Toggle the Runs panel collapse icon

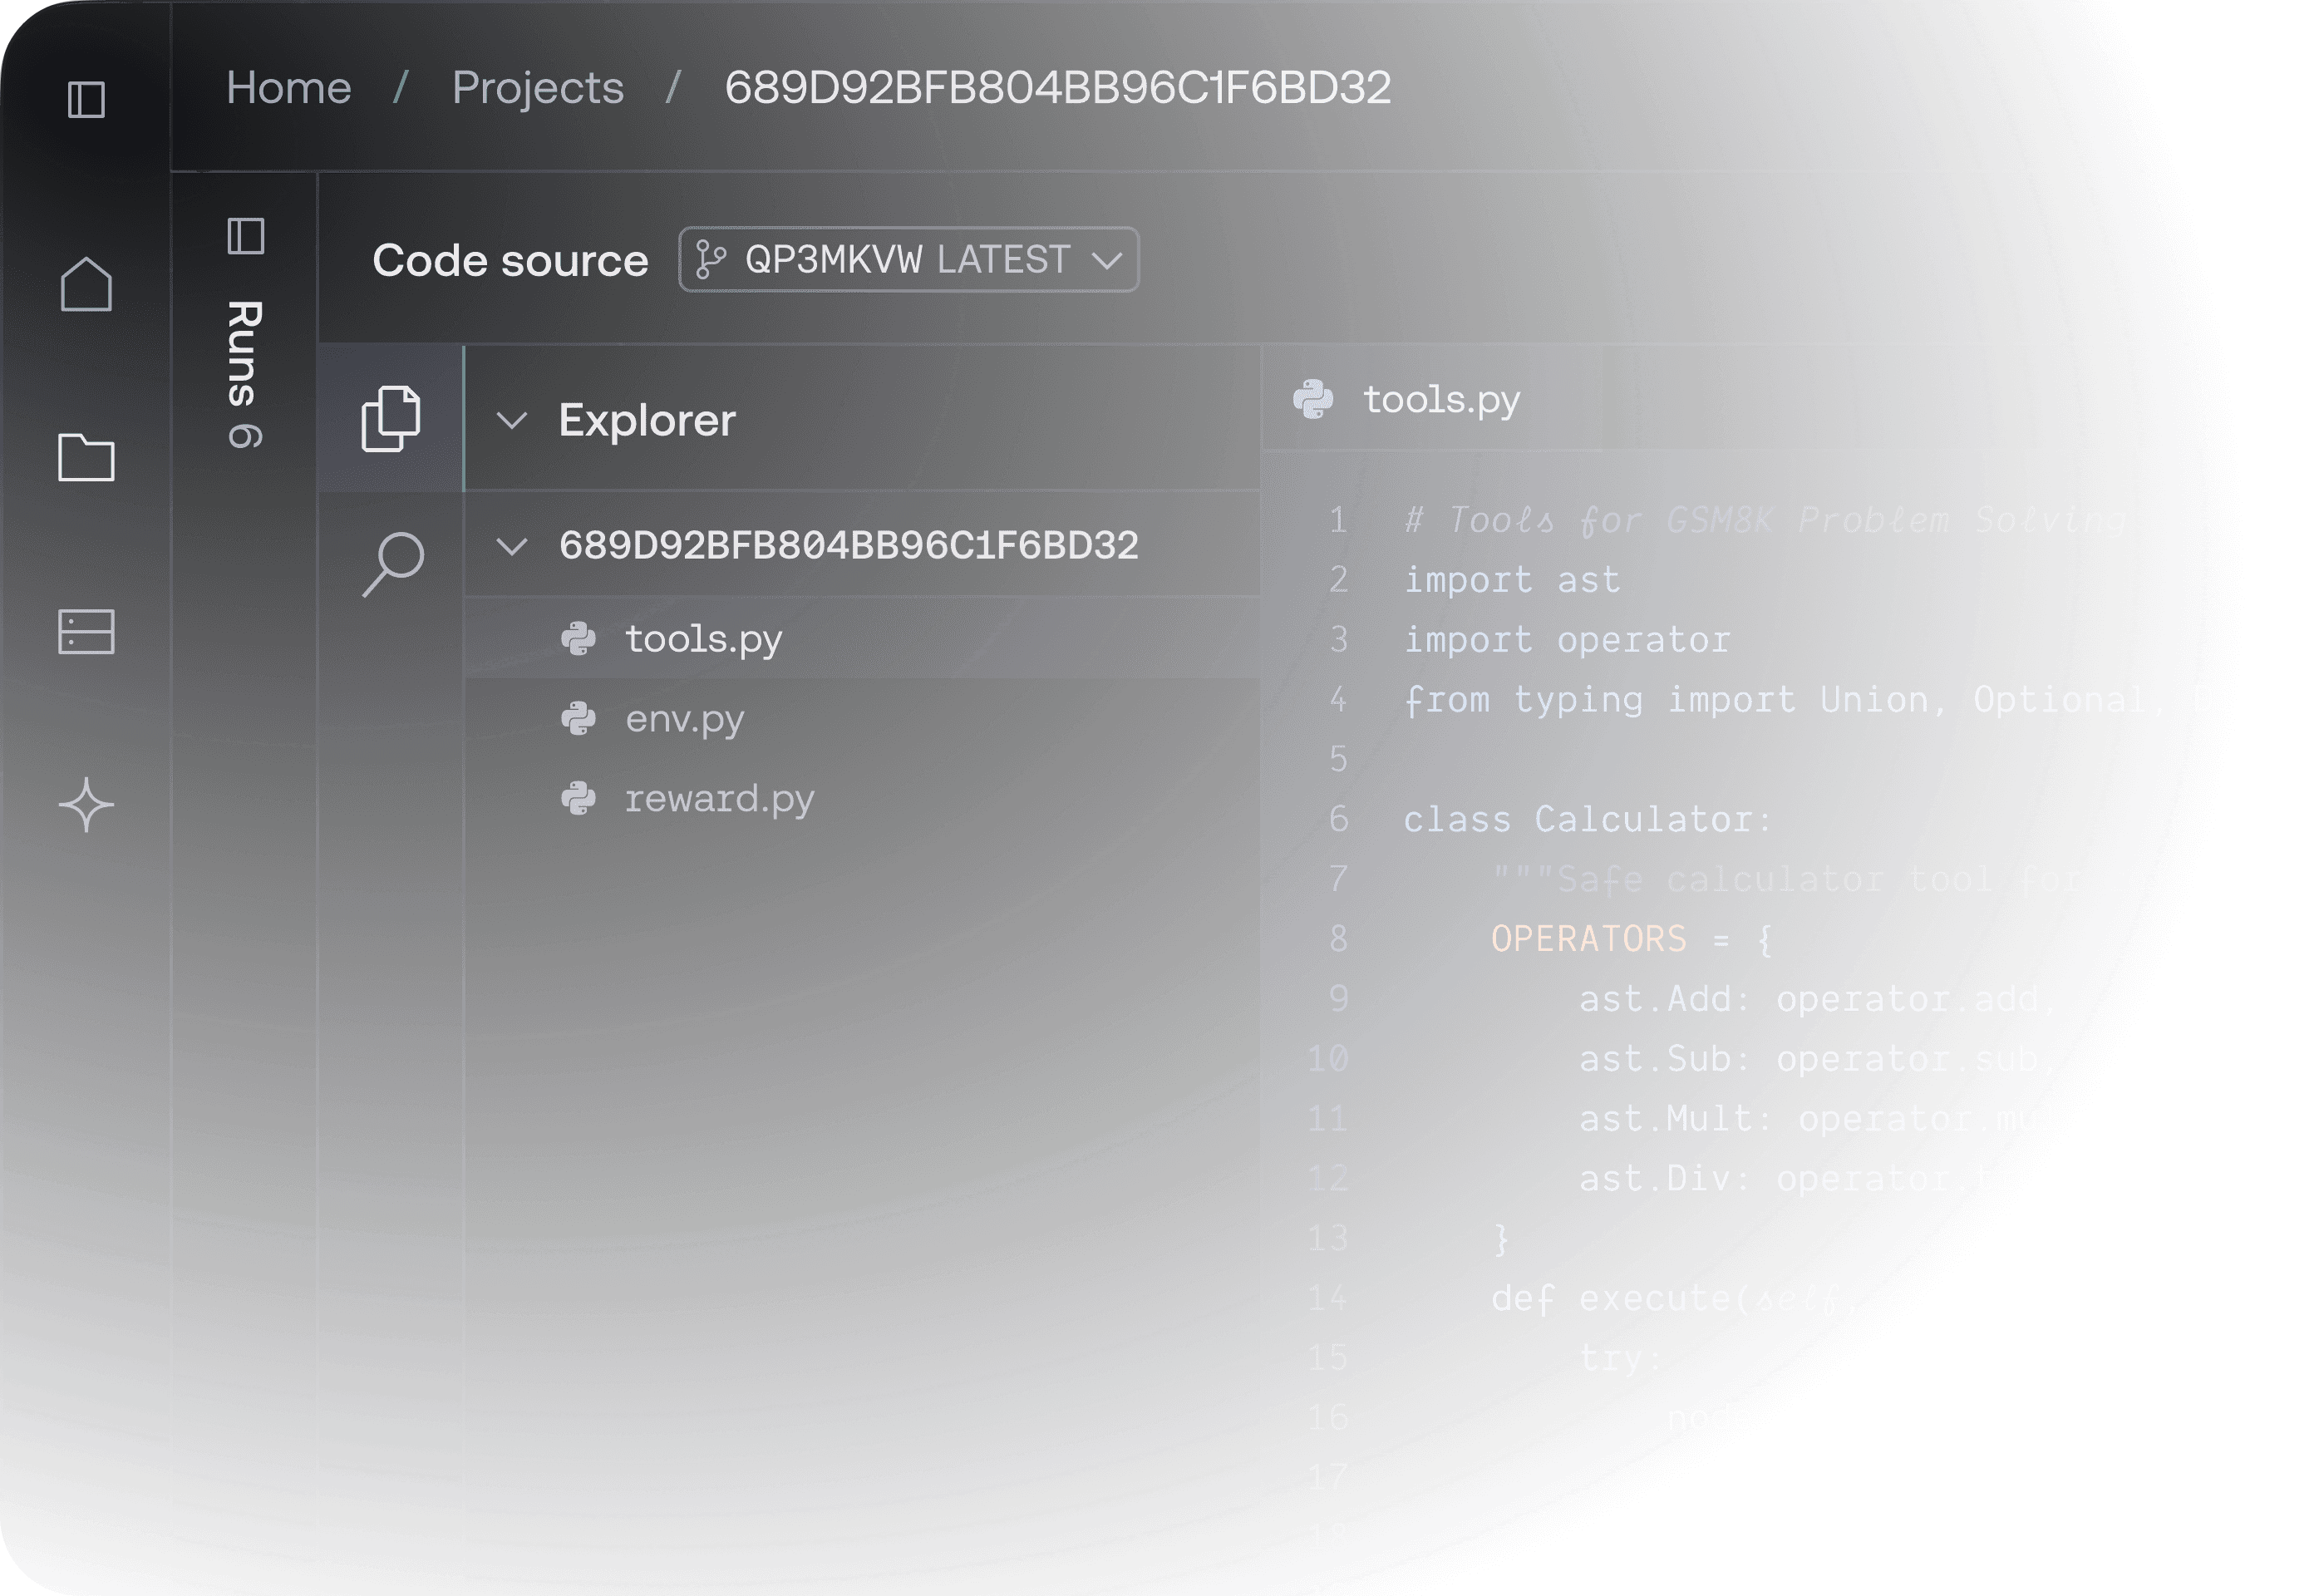(x=245, y=237)
